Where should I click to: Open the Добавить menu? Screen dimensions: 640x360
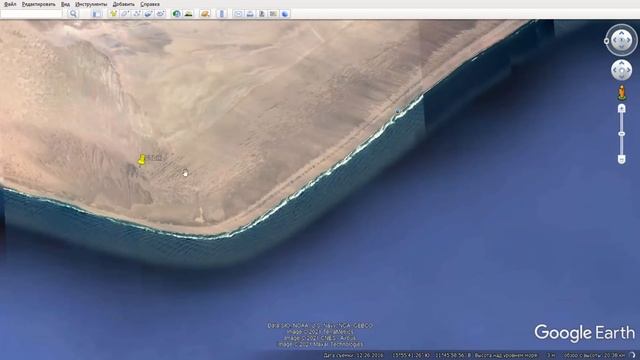coord(124,4)
